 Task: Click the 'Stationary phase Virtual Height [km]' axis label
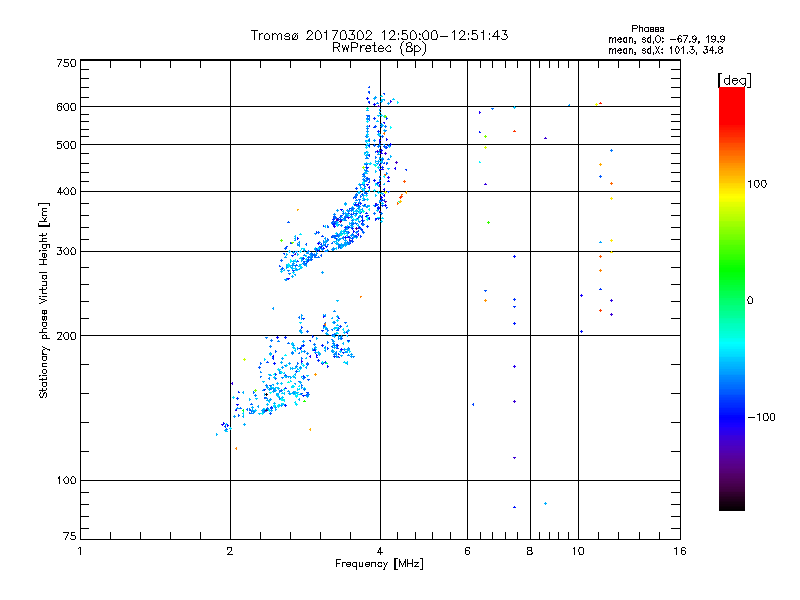(x=43, y=300)
